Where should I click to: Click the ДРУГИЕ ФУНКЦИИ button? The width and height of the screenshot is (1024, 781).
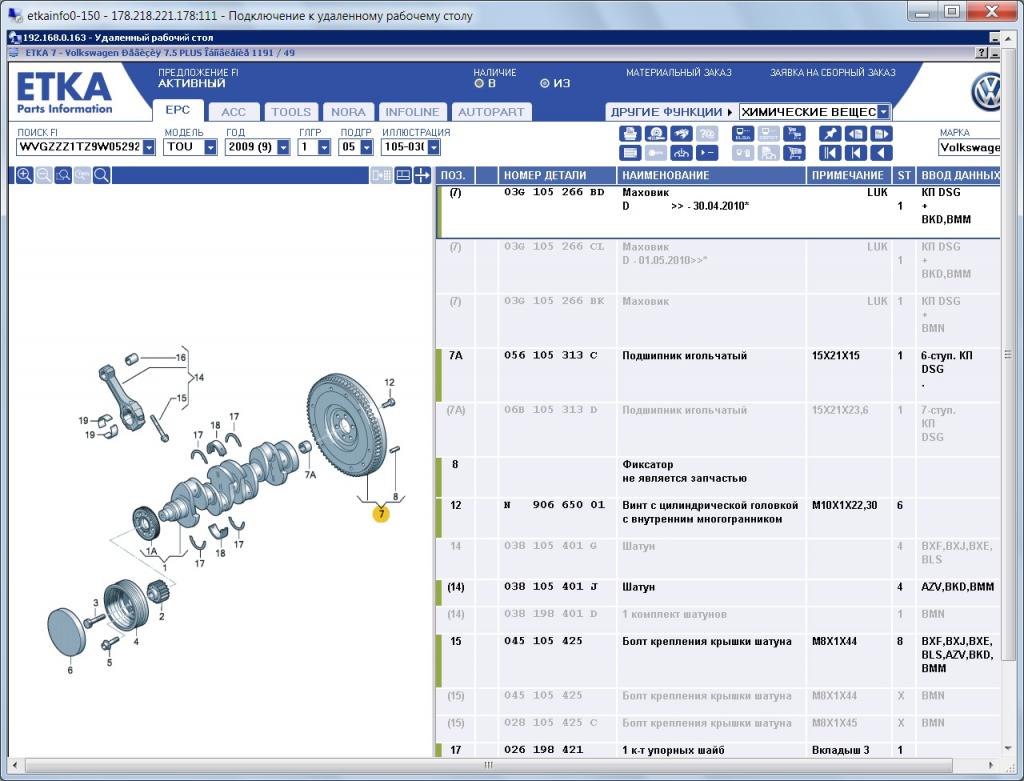coord(671,112)
